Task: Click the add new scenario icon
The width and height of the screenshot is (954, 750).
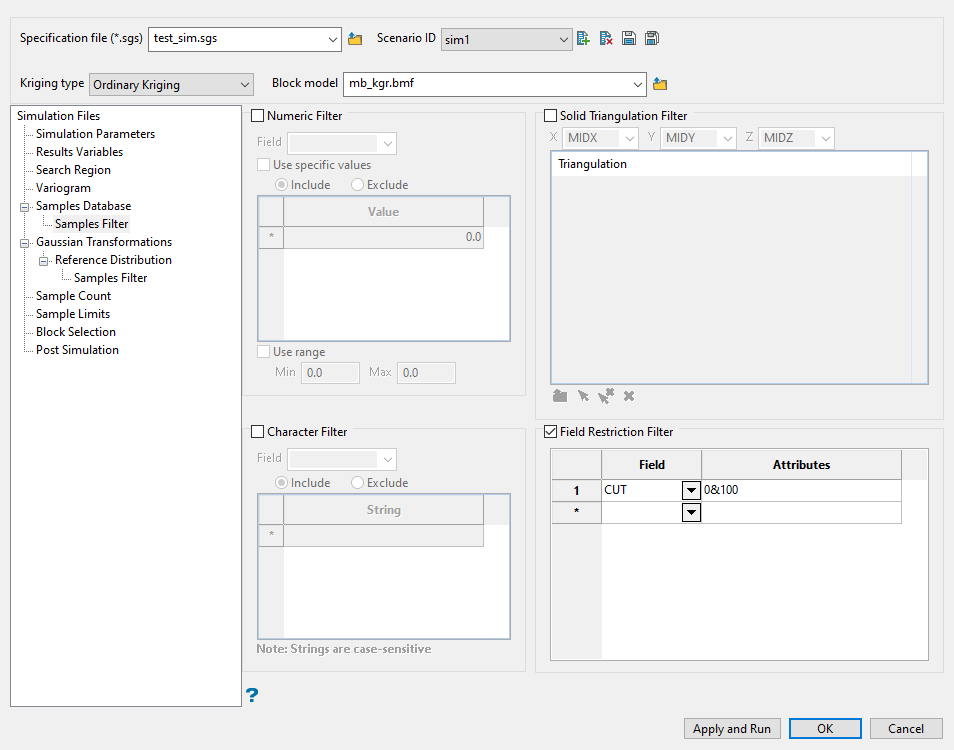Action: pyautogui.click(x=584, y=39)
